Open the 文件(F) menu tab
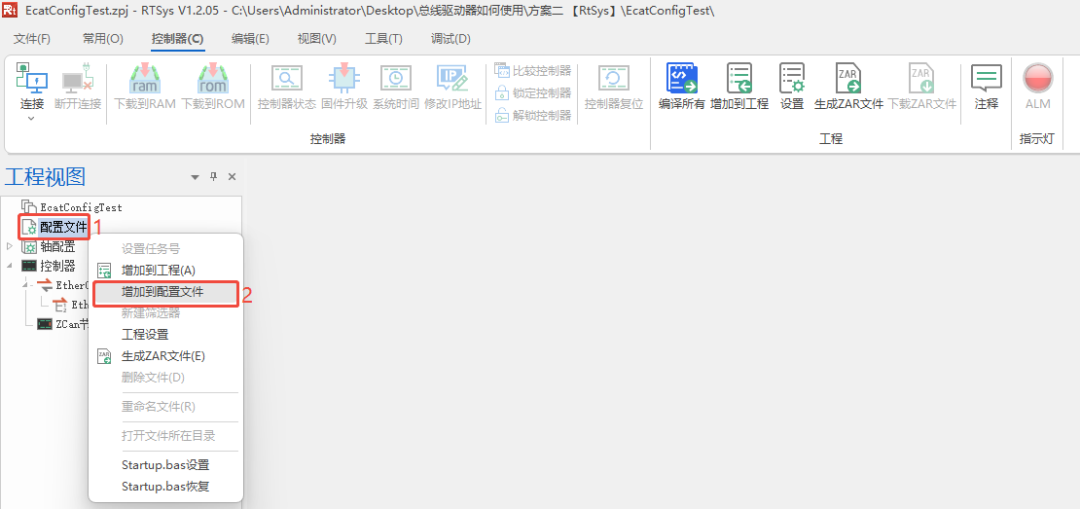The height and width of the screenshot is (509, 1080). 32,39
